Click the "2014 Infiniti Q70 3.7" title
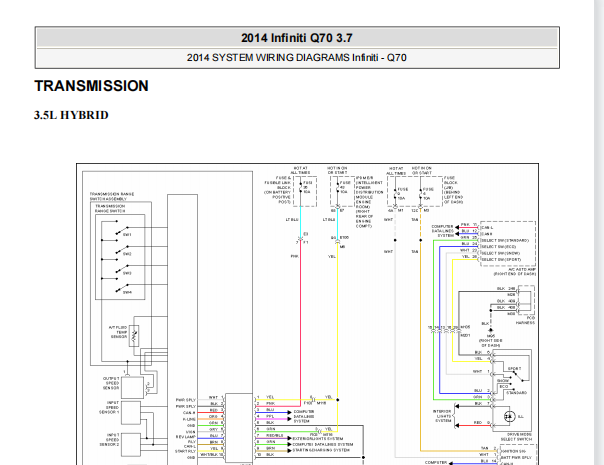 pos(297,38)
